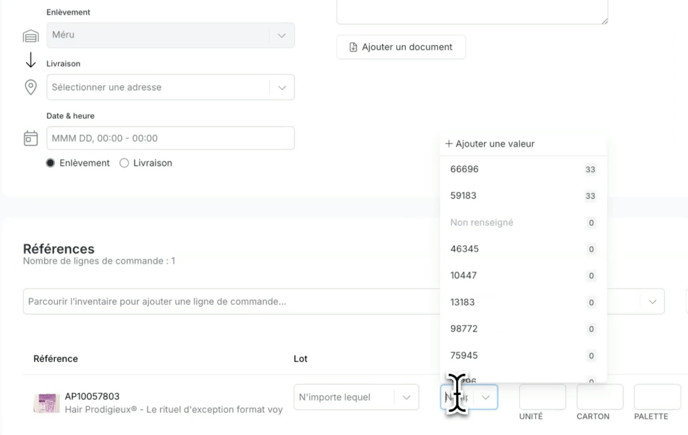Open the inventory search dropdown chevron
The image size is (688, 435).
click(652, 301)
